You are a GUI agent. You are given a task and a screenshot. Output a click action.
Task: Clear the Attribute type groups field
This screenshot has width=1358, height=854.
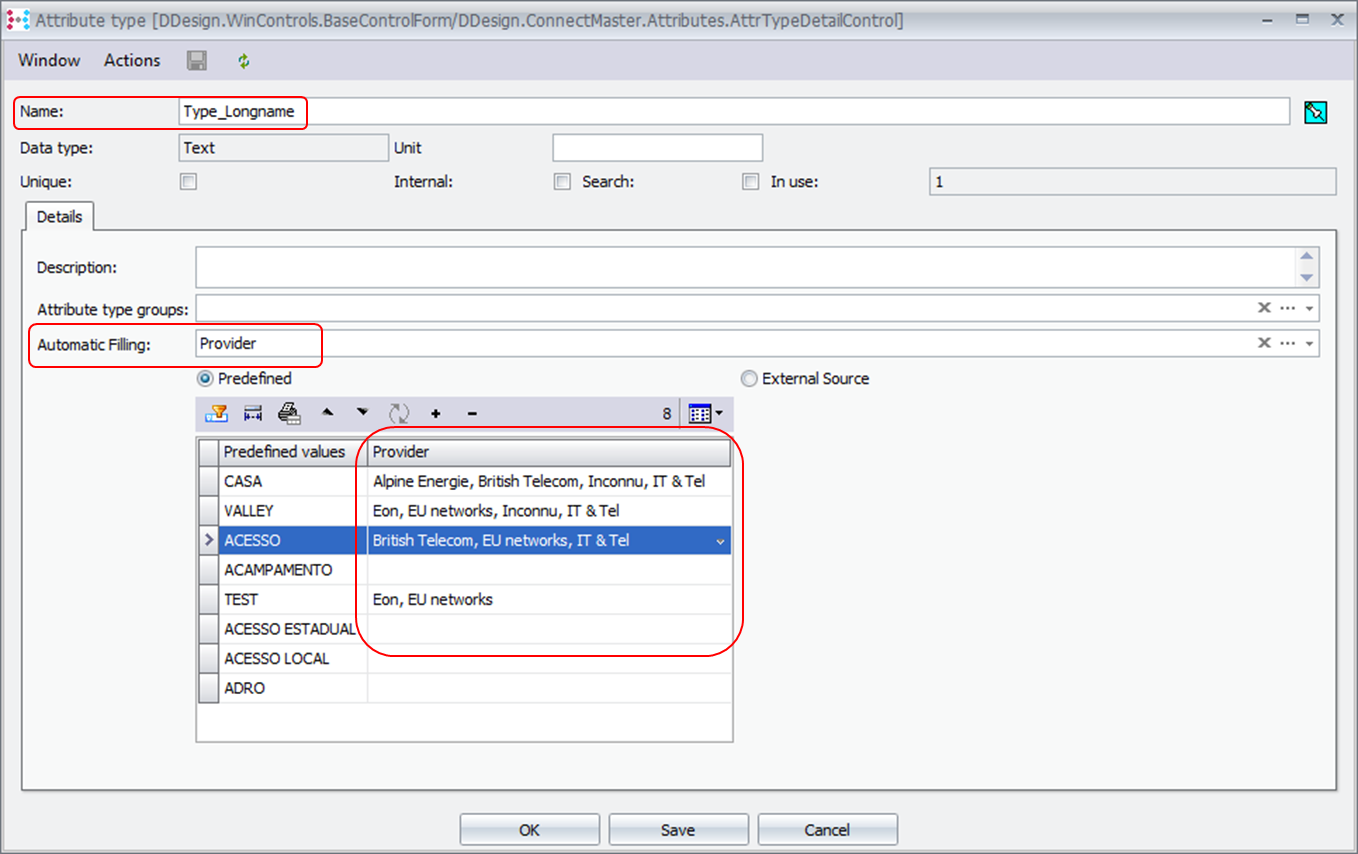(1264, 308)
